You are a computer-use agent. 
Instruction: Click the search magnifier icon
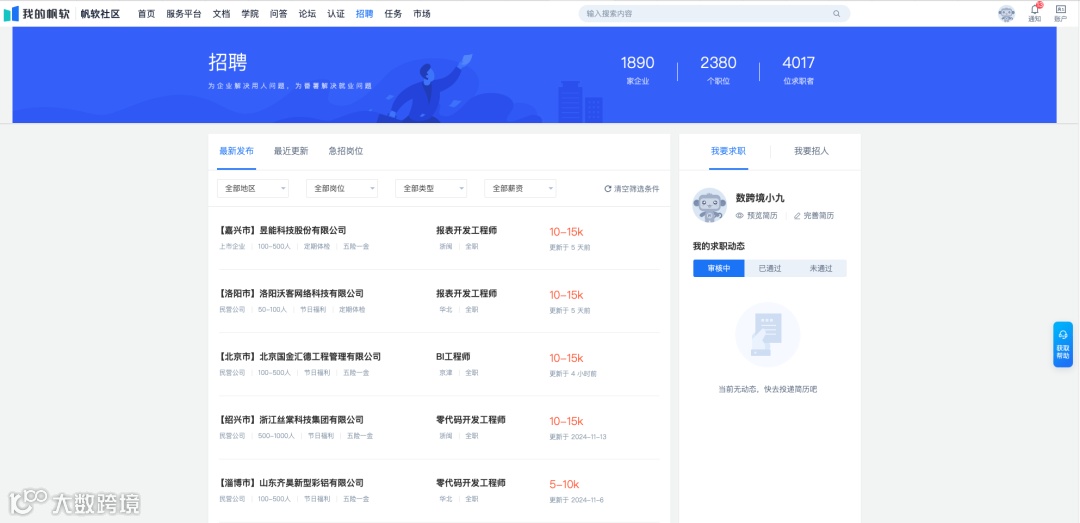tap(836, 14)
